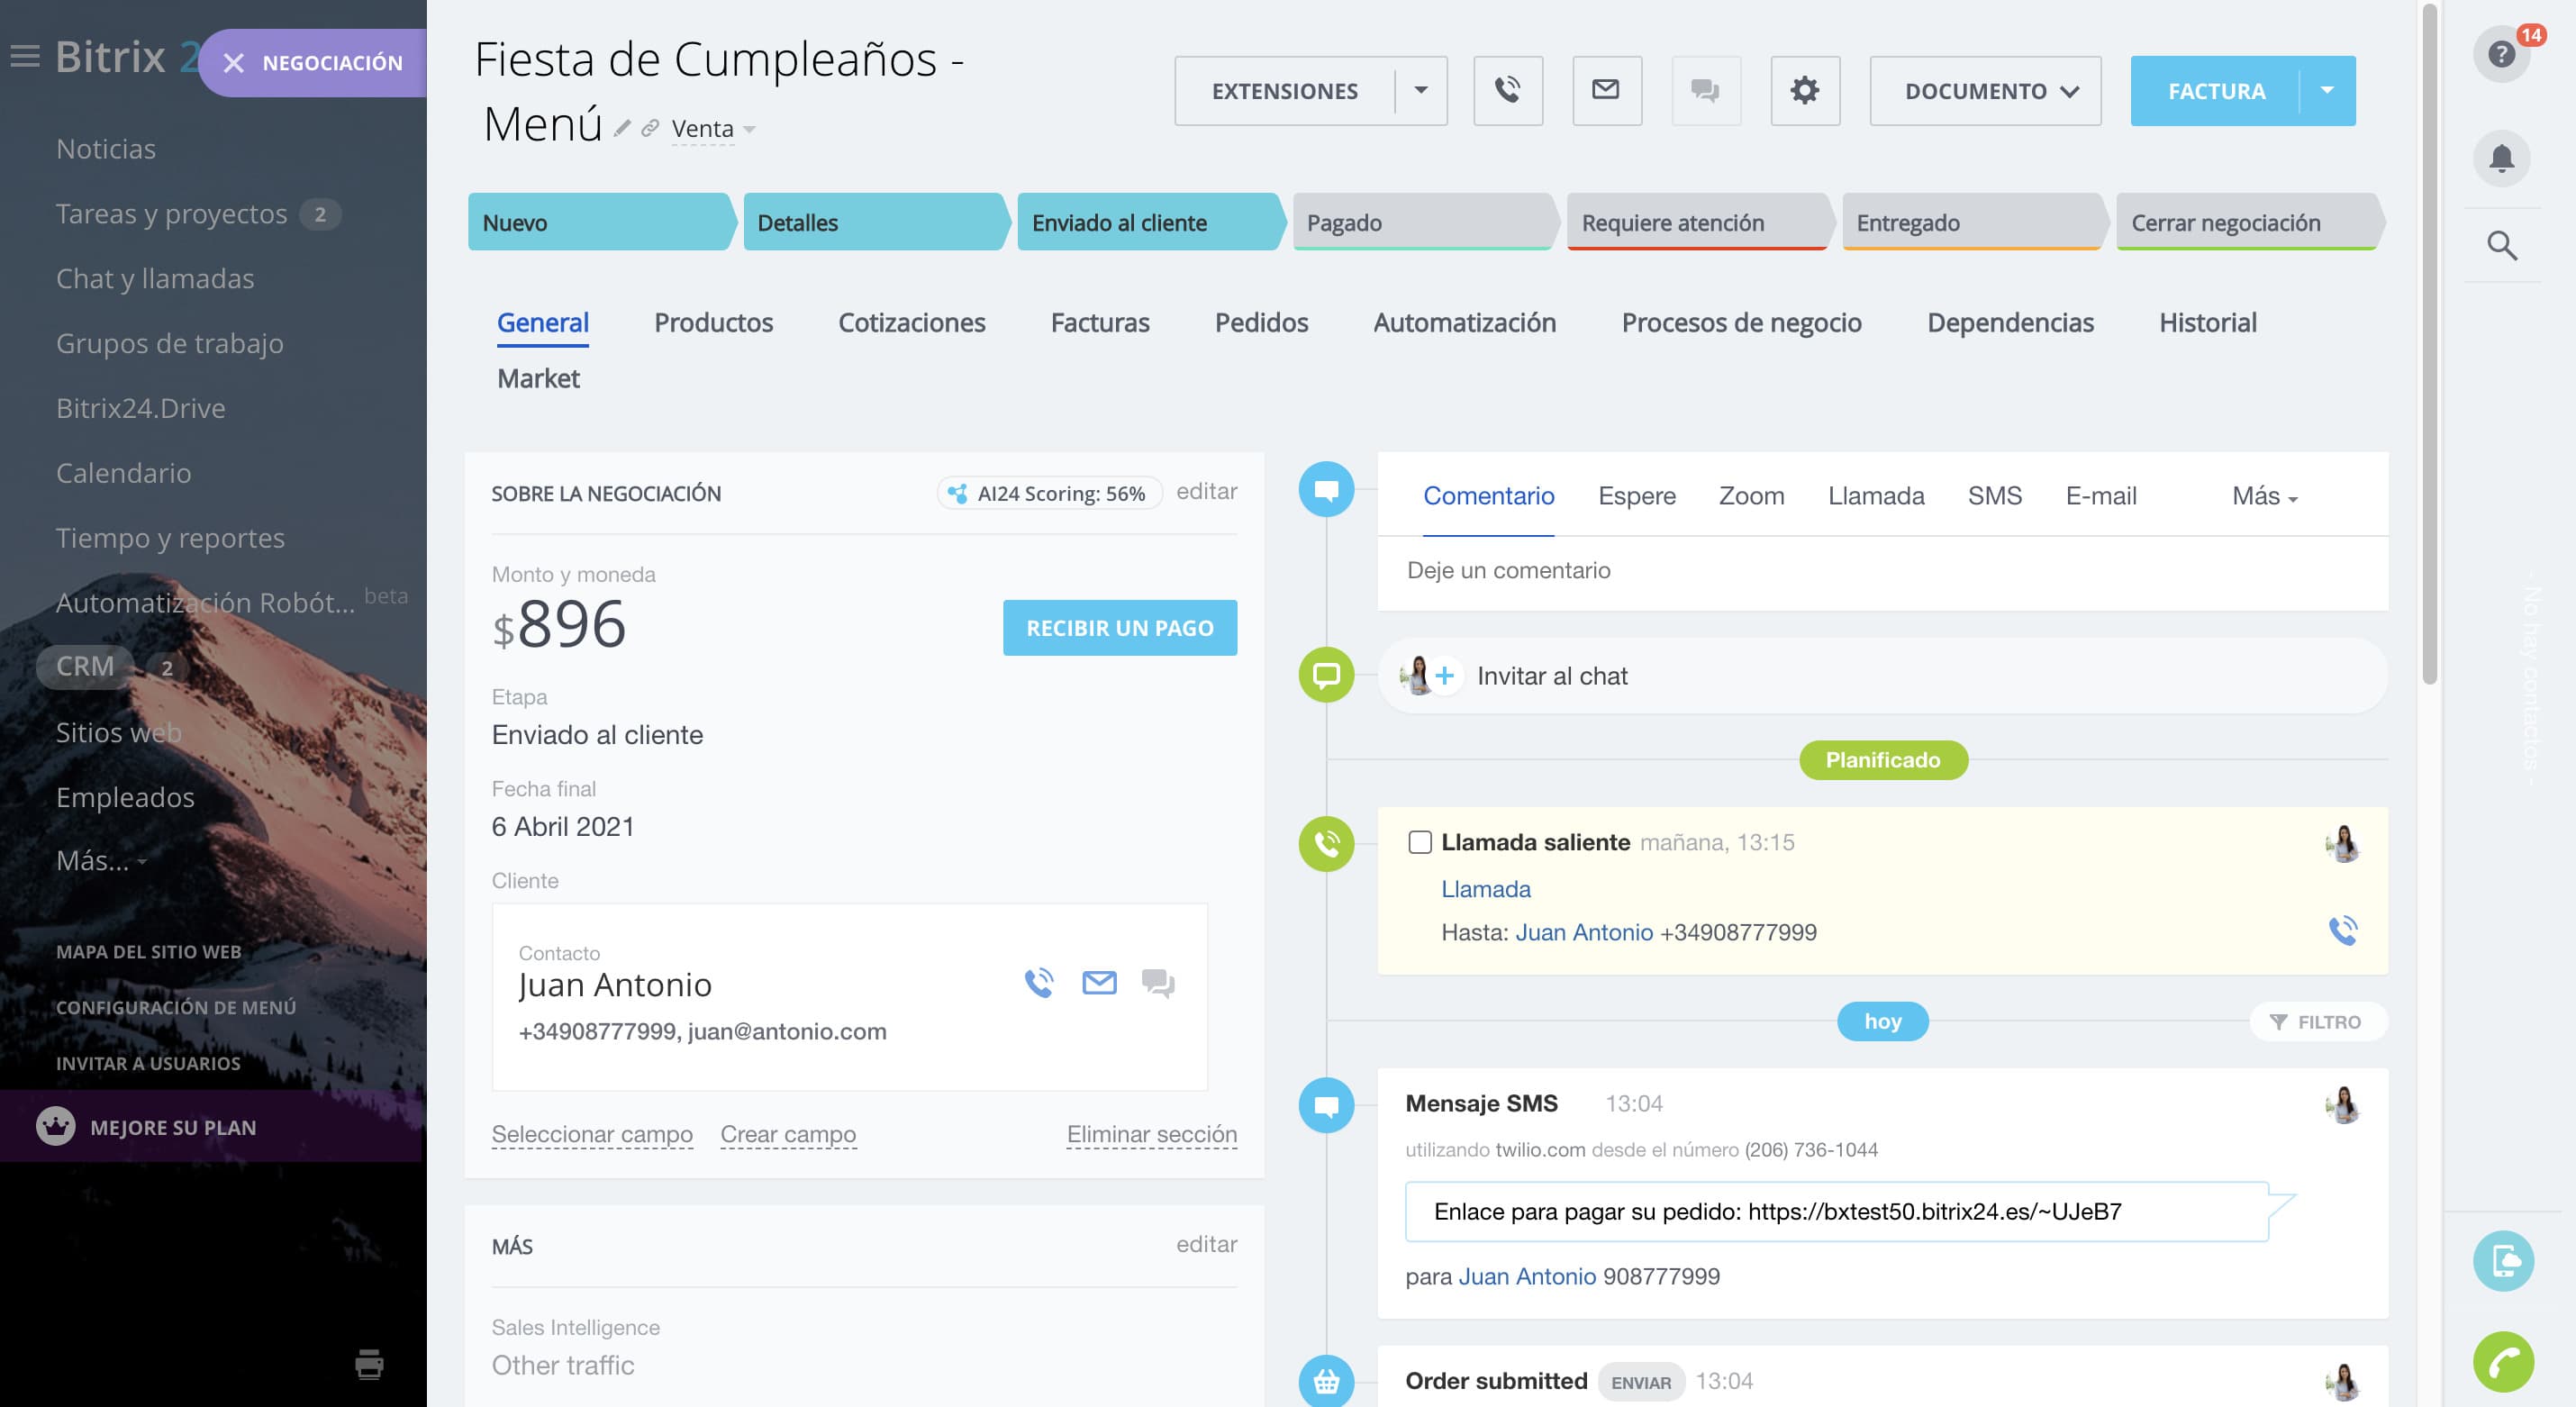
Task: Click the green phone dial button
Action: (2503, 1362)
